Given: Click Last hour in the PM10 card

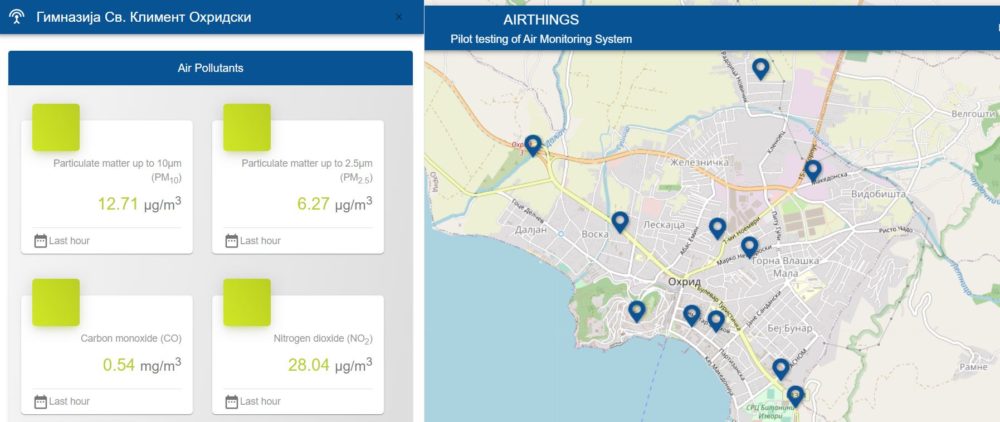Looking at the screenshot, I should click(x=69, y=241).
